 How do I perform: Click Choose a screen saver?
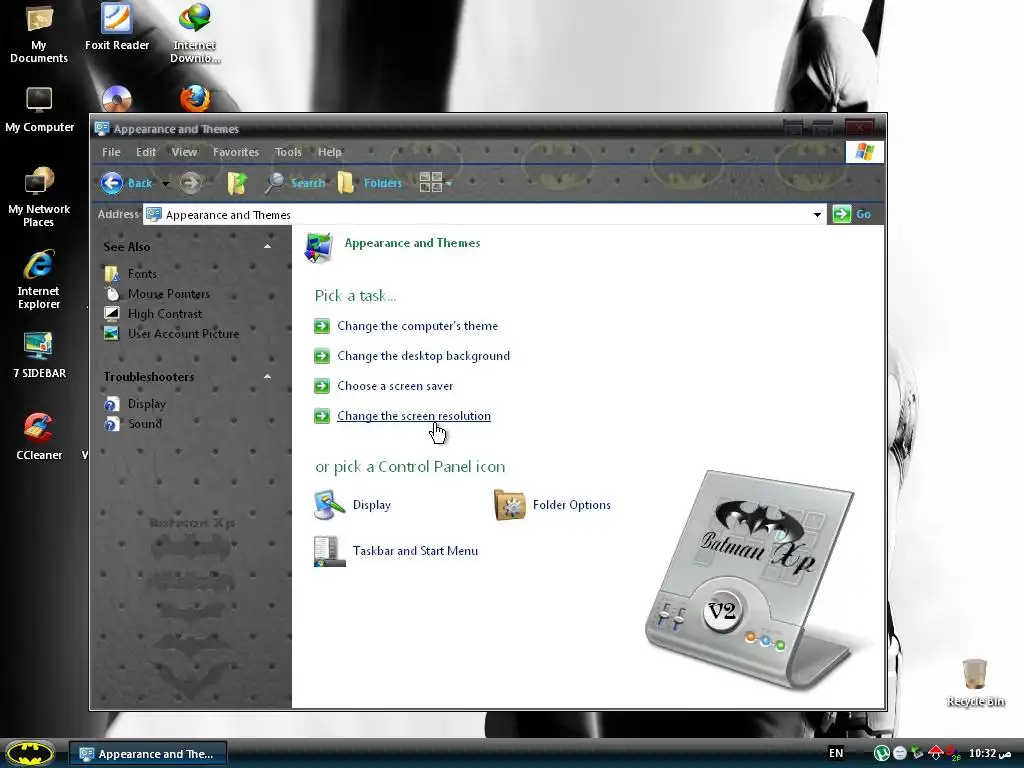(x=395, y=386)
